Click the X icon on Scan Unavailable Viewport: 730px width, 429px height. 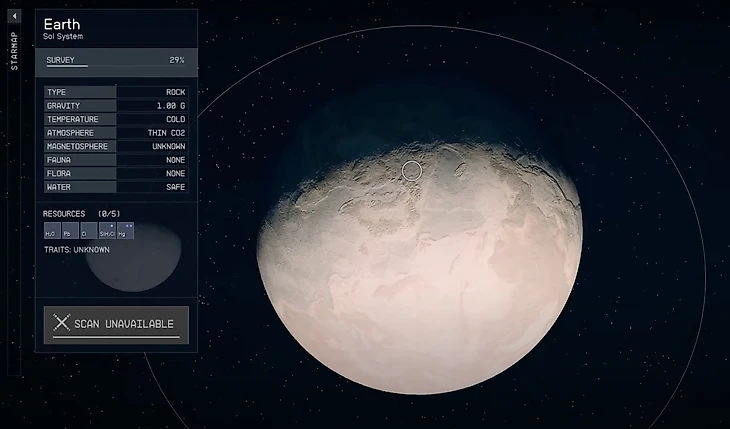click(x=61, y=322)
